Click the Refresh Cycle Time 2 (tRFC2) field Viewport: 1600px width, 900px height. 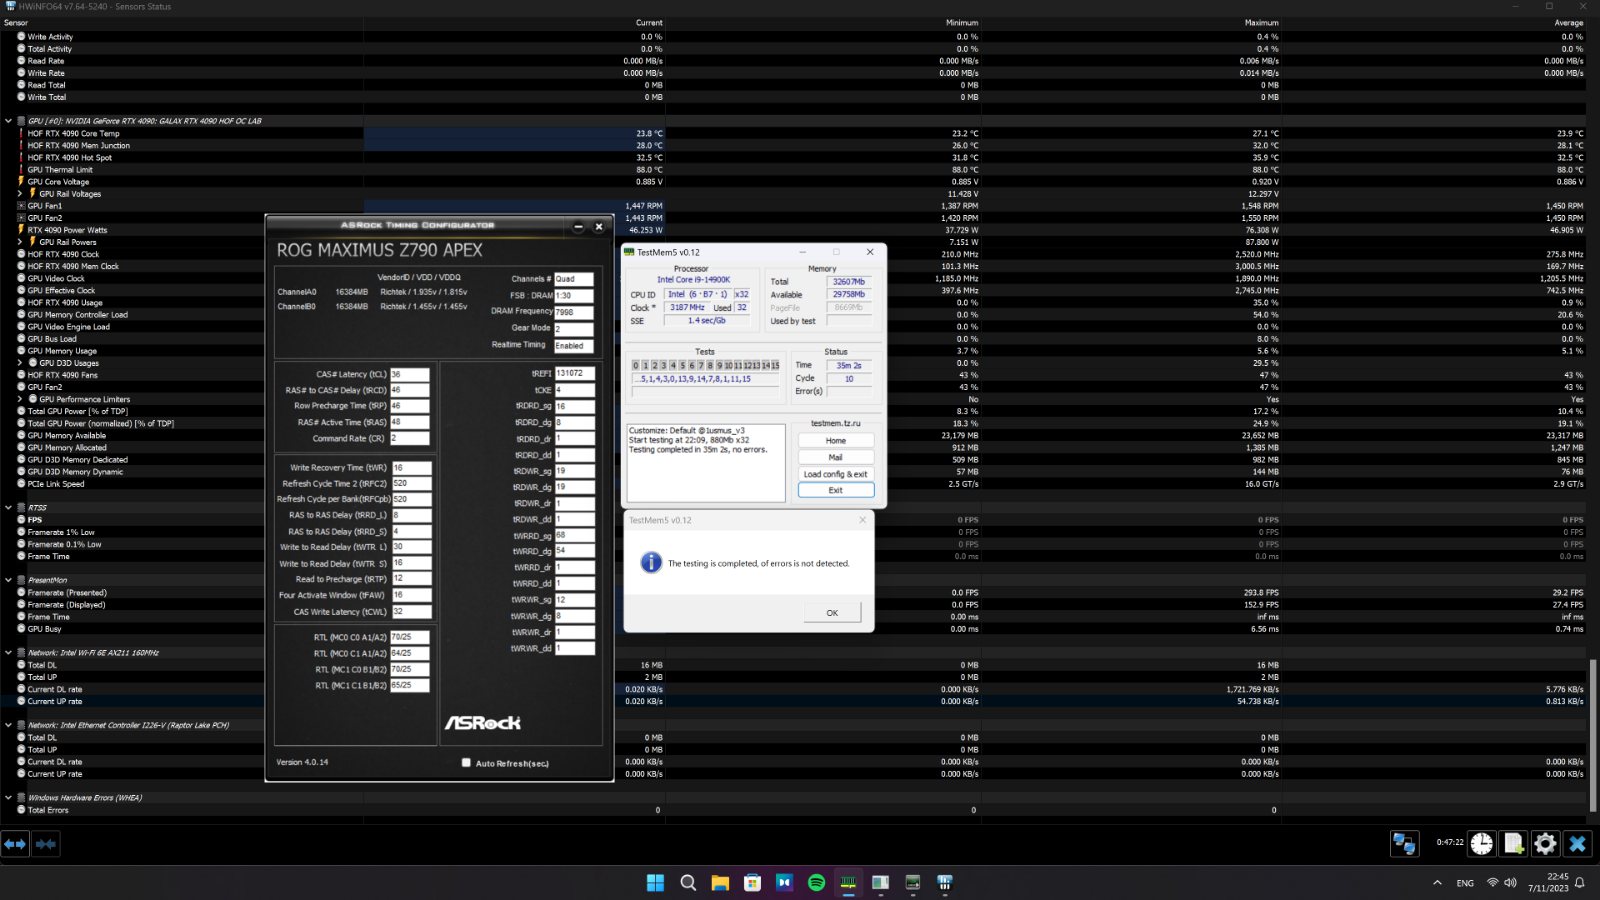[x=411, y=483]
